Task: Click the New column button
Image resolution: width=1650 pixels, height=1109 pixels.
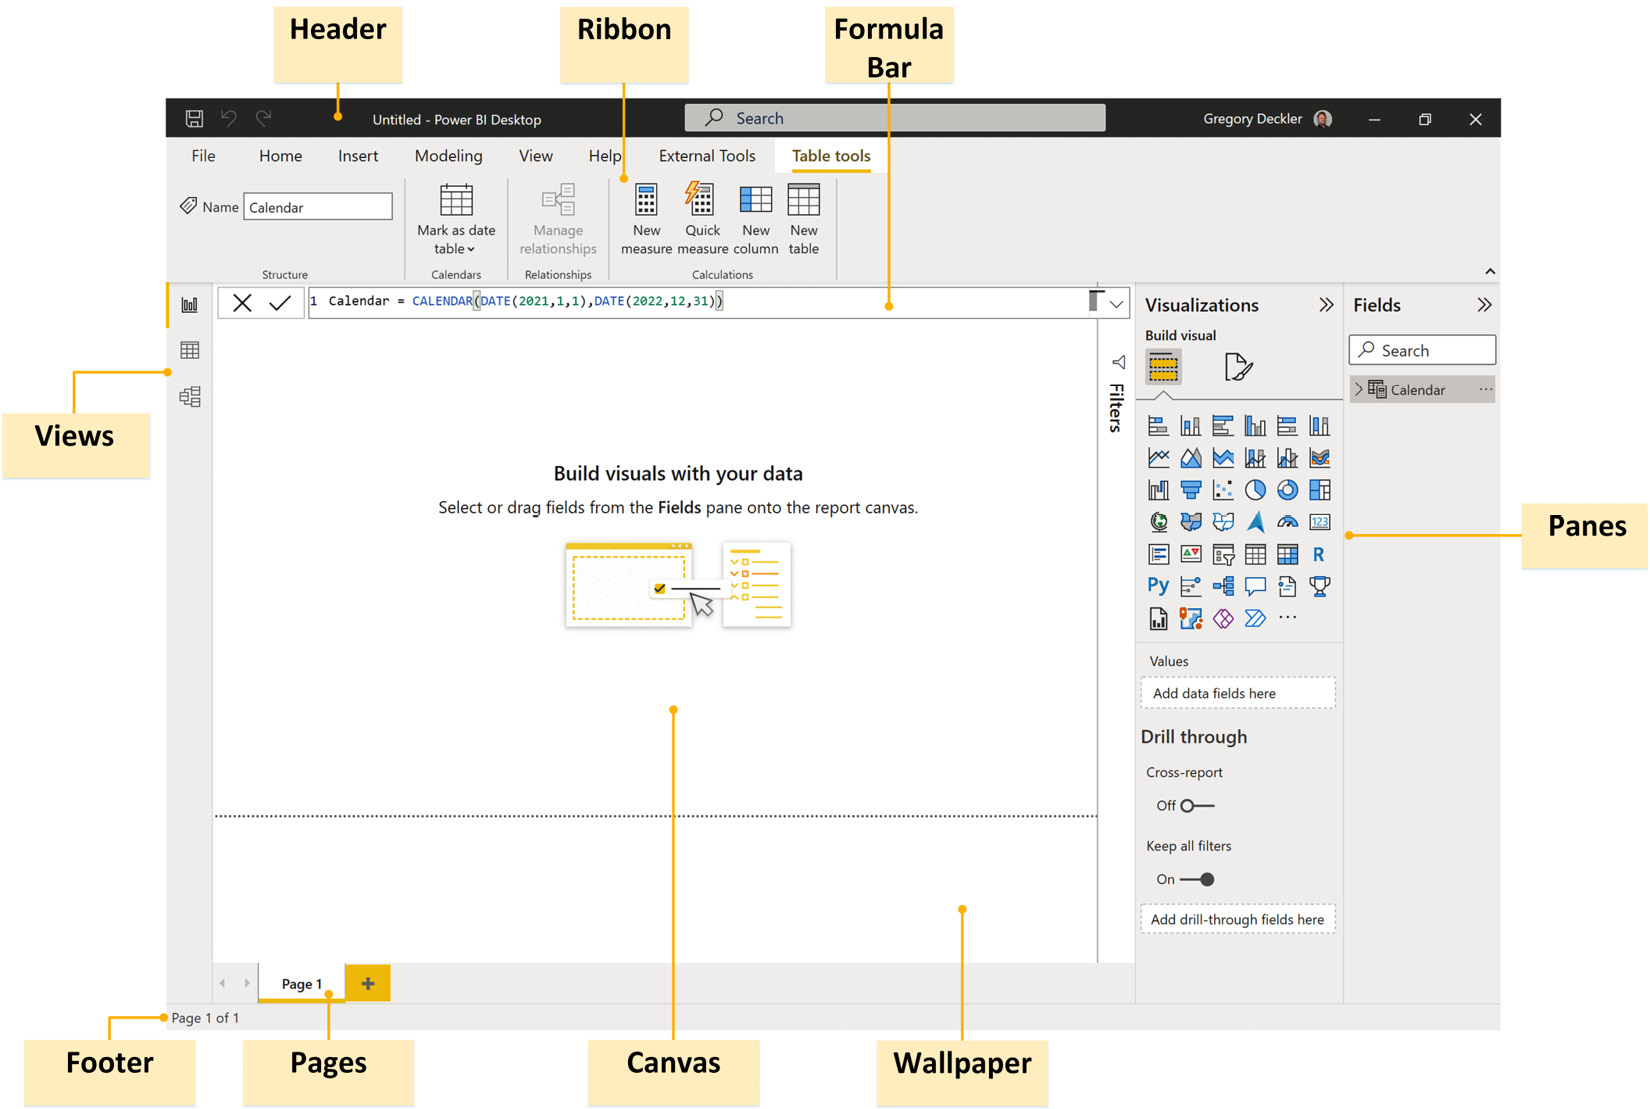Action: (755, 220)
